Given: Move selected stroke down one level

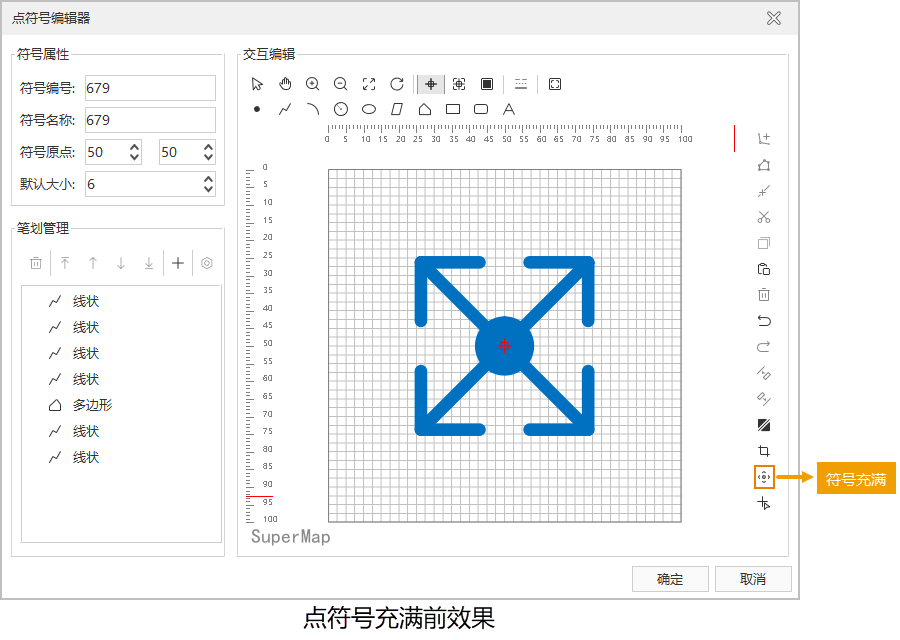Looking at the screenshot, I should 121,263.
